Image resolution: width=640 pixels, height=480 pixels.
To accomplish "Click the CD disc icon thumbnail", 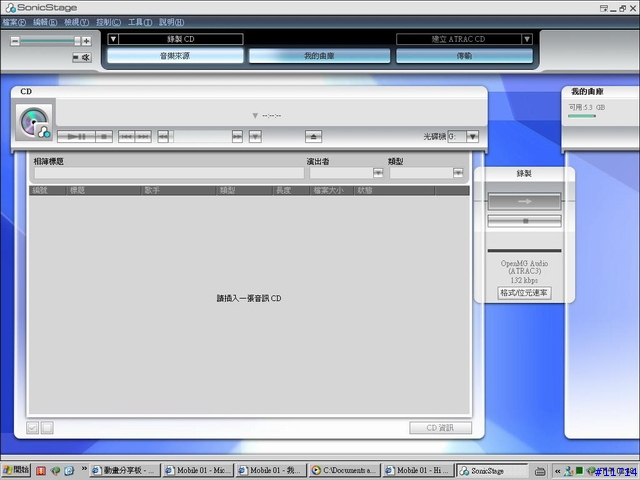I will [34, 121].
